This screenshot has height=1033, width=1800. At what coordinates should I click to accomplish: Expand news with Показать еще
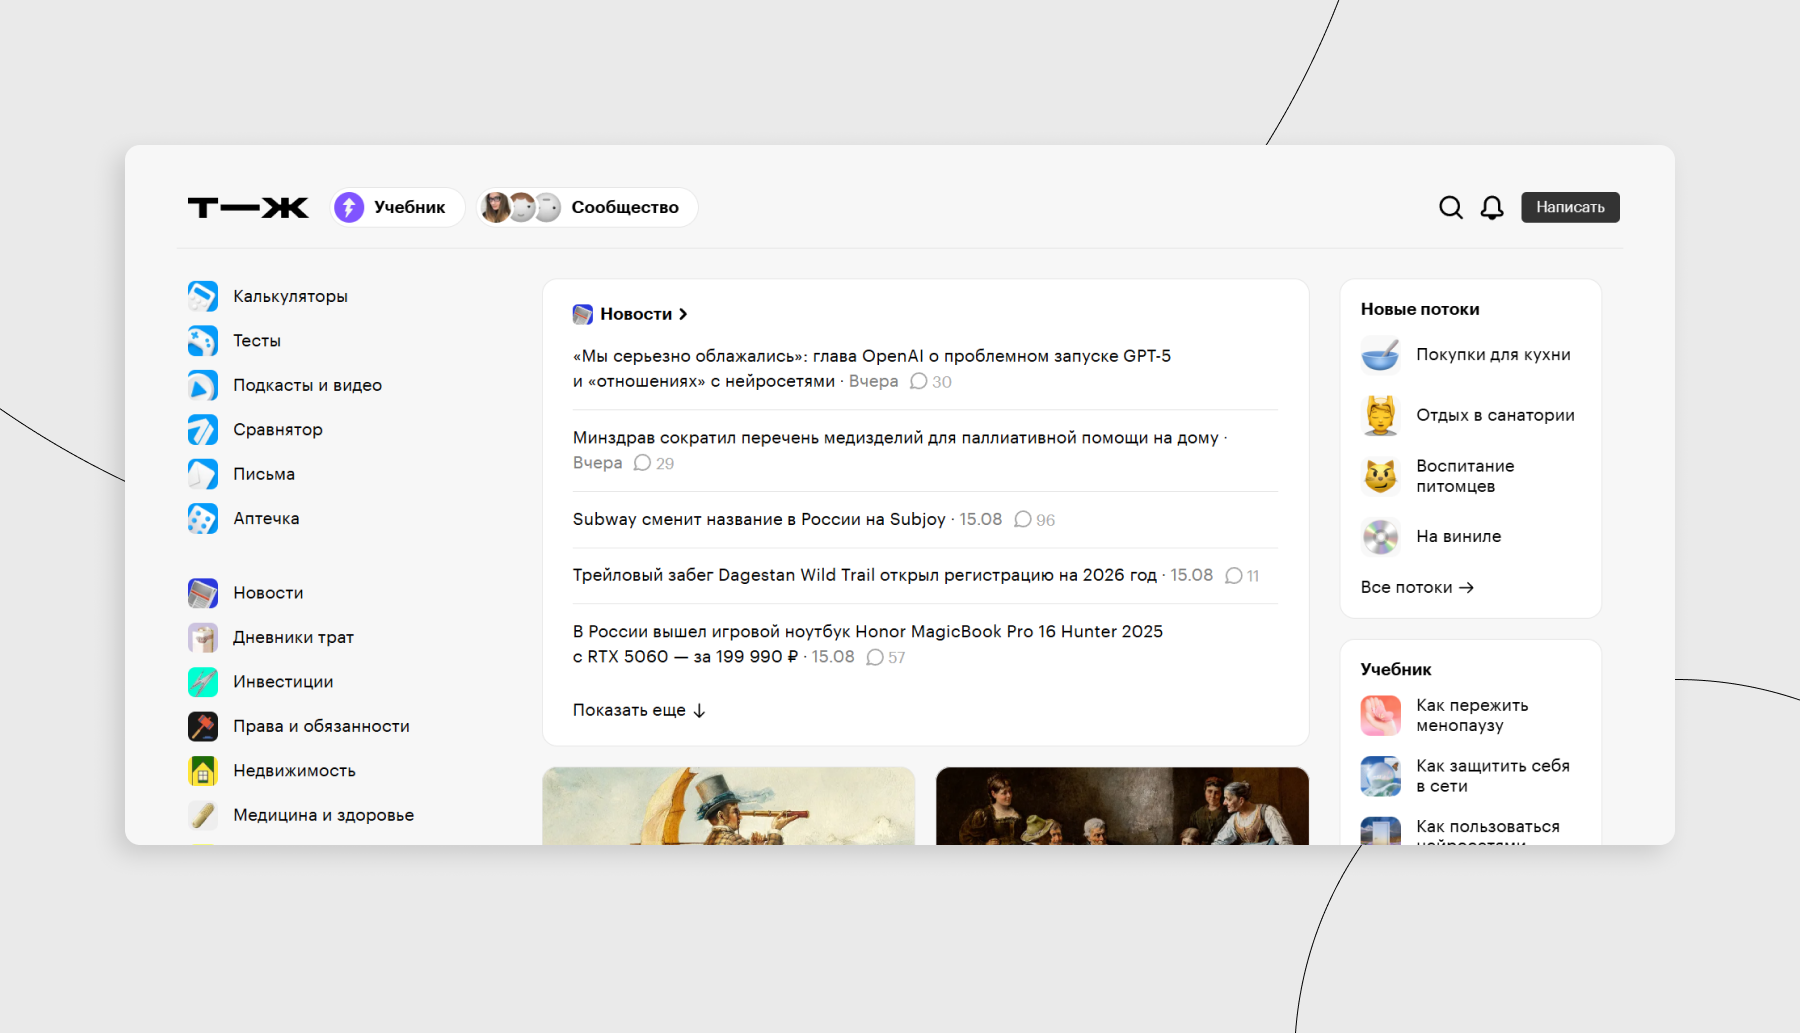tap(639, 710)
